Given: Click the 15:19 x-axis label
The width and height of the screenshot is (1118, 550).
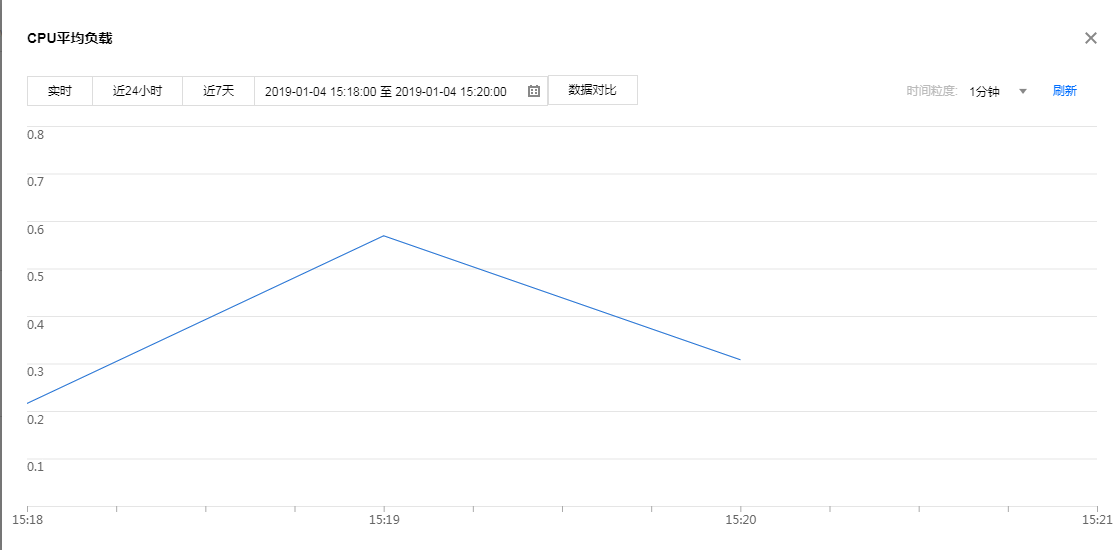Looking at the screenshot, I should pyautogui.click(x=384, y=520).
